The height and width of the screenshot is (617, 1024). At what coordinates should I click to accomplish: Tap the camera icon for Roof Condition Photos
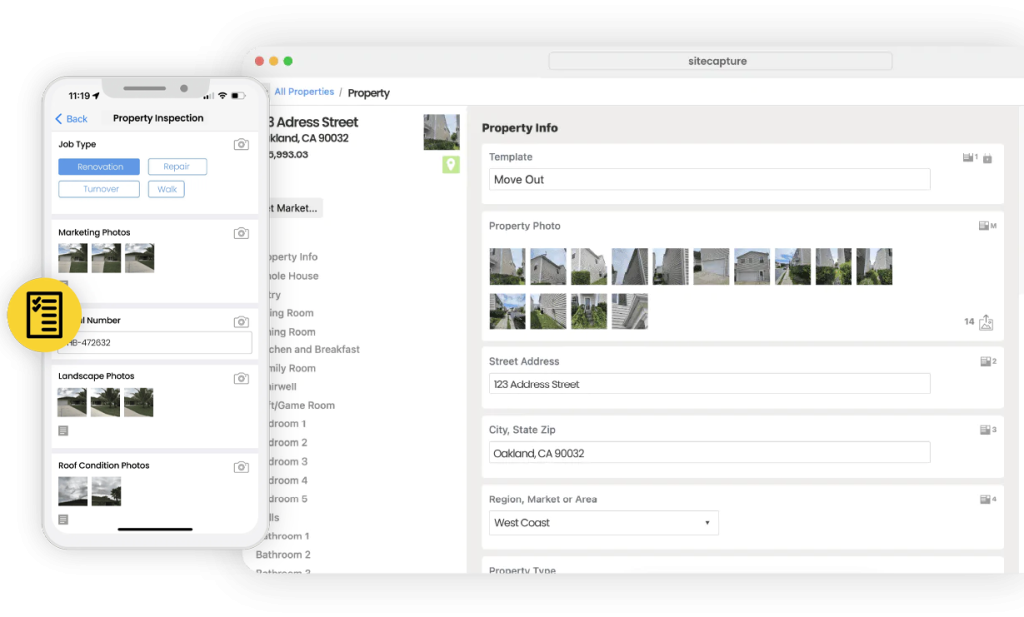pyautogui.click(x=241, y=467)
